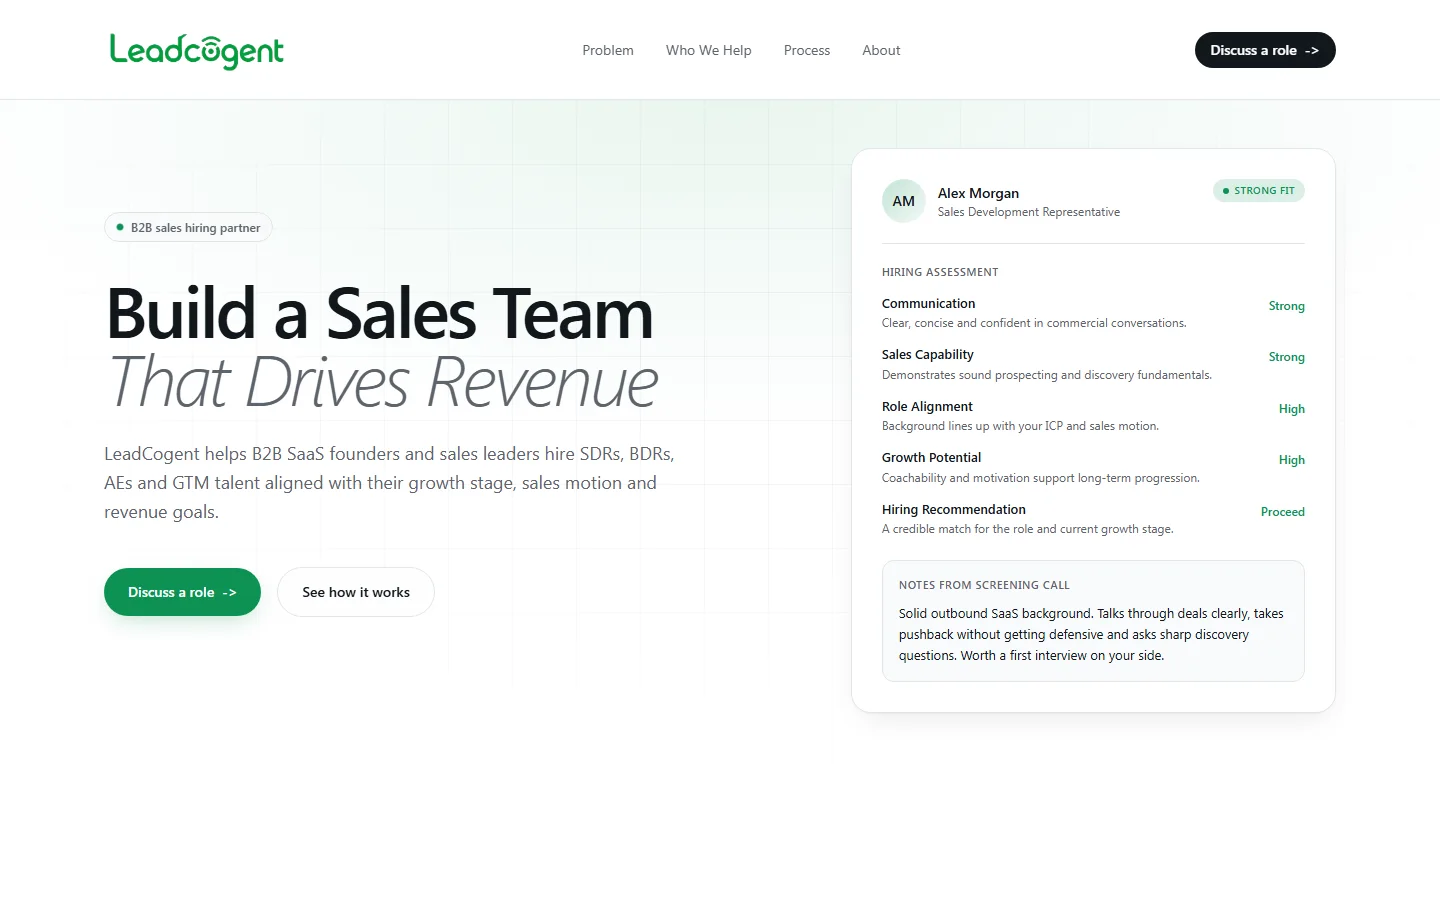This screenshot has width=1440, height=900.
Task: Click the Strong rating beside Communication
Action: pyautogui.click(x=1287, y=306)
